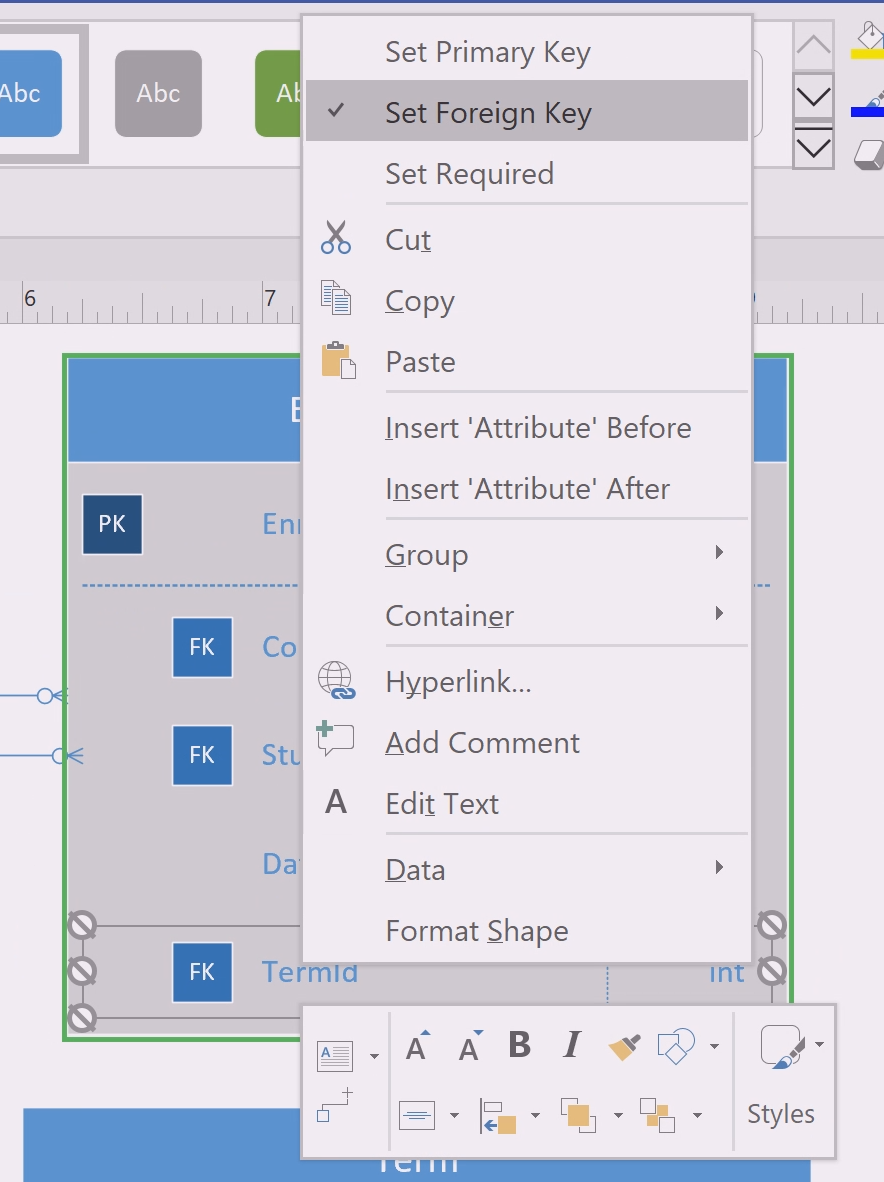
Task: Click the Add Comment bubble icon
Action: [x=335, y=739]
